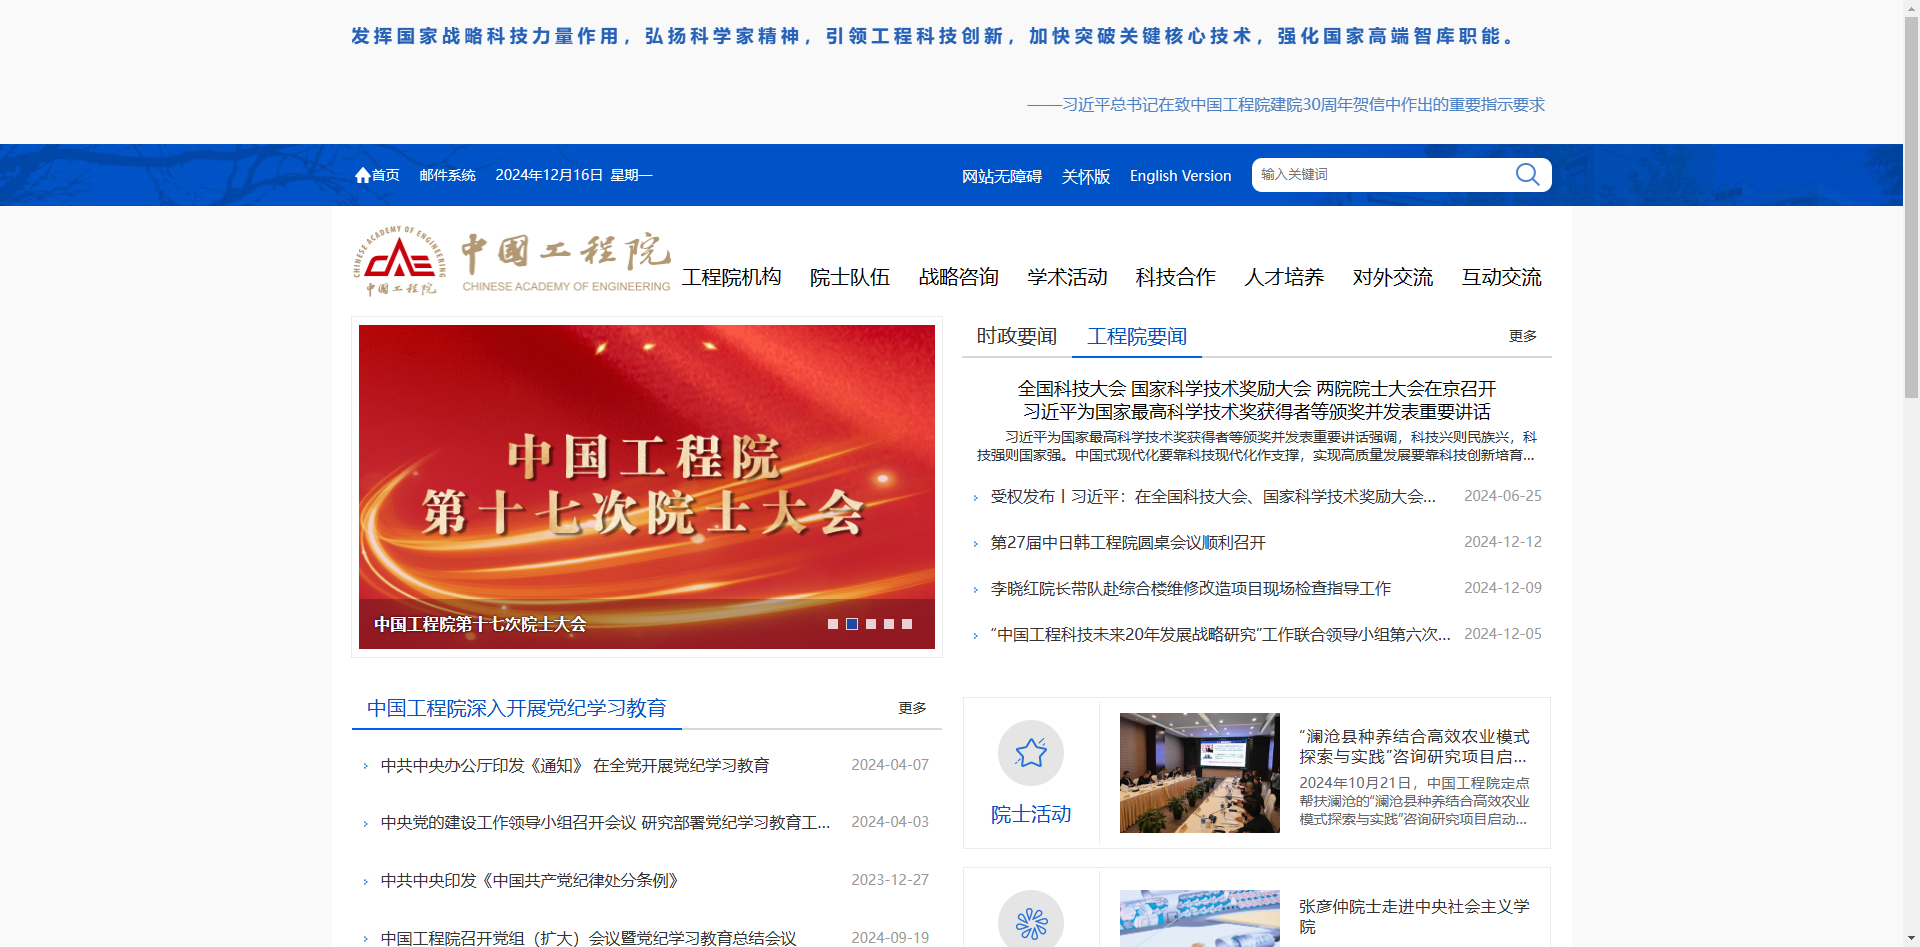Open the 战略咨询 navigation menu
This screenshot has height=947, width=1920.
(x=958, y=277)
